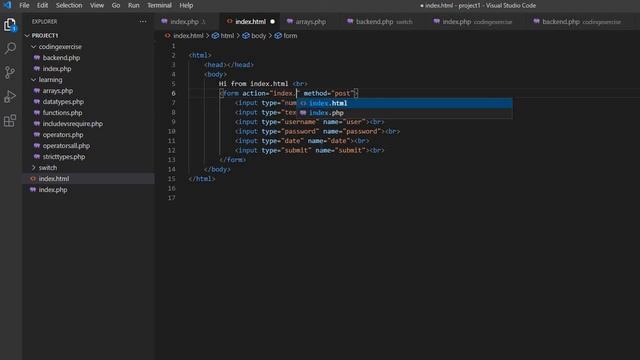Click the closing </html> tag
This screenshot has height=360, width=640.
coord(202,179)
